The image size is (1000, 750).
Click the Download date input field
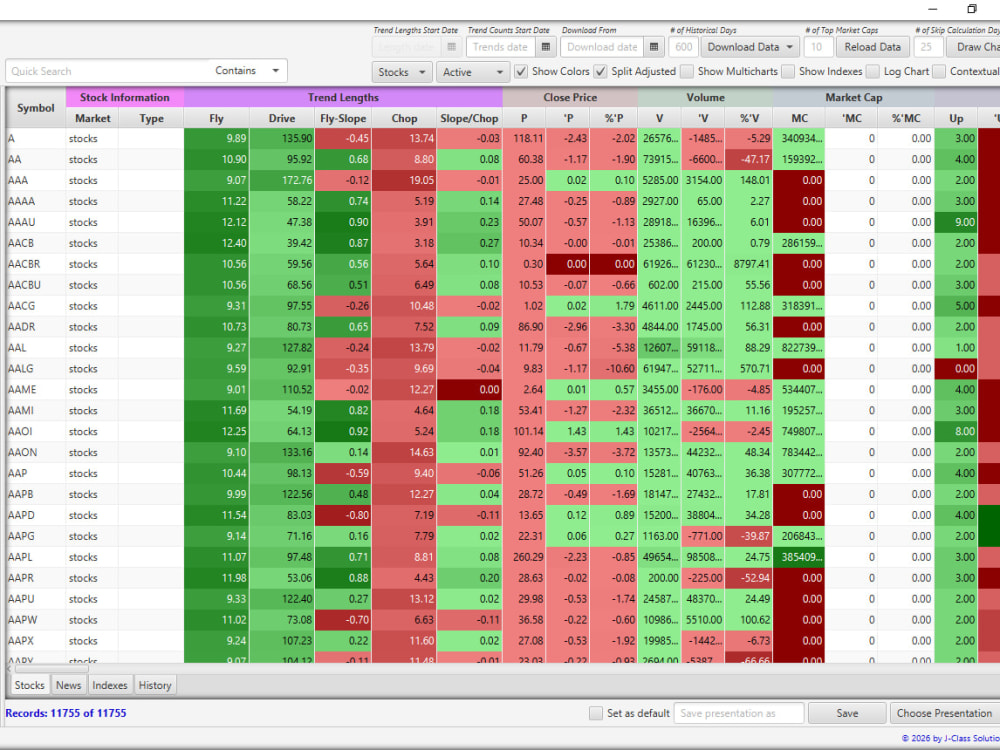[603, 47]
